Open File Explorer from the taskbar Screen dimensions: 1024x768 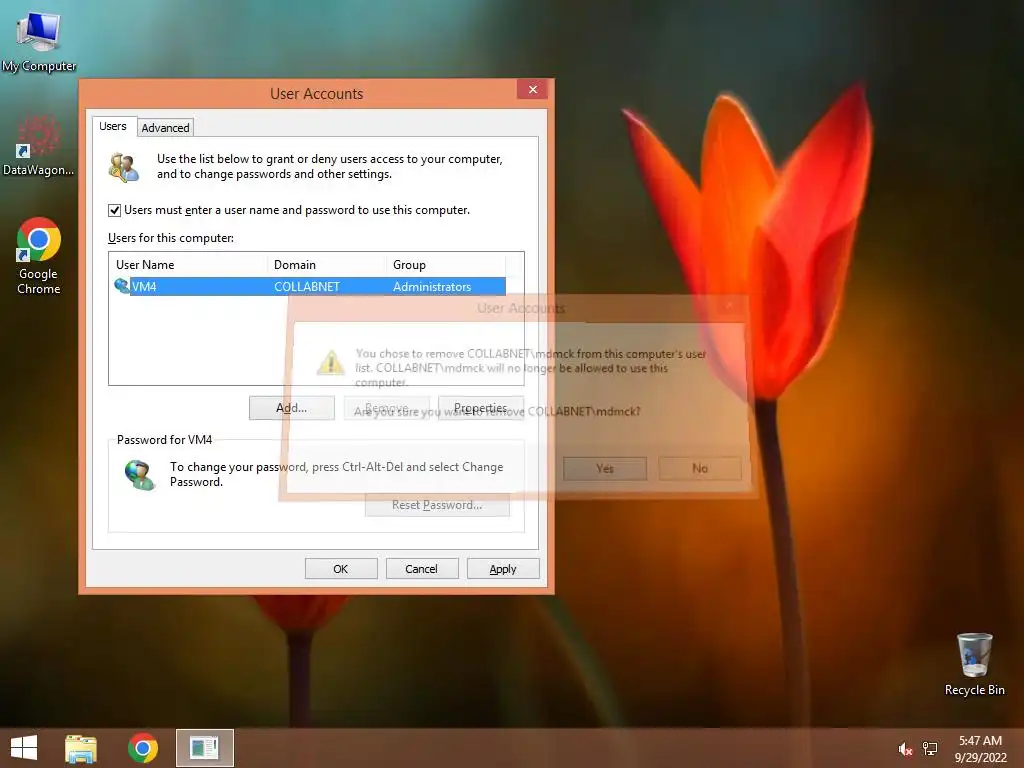80,748
